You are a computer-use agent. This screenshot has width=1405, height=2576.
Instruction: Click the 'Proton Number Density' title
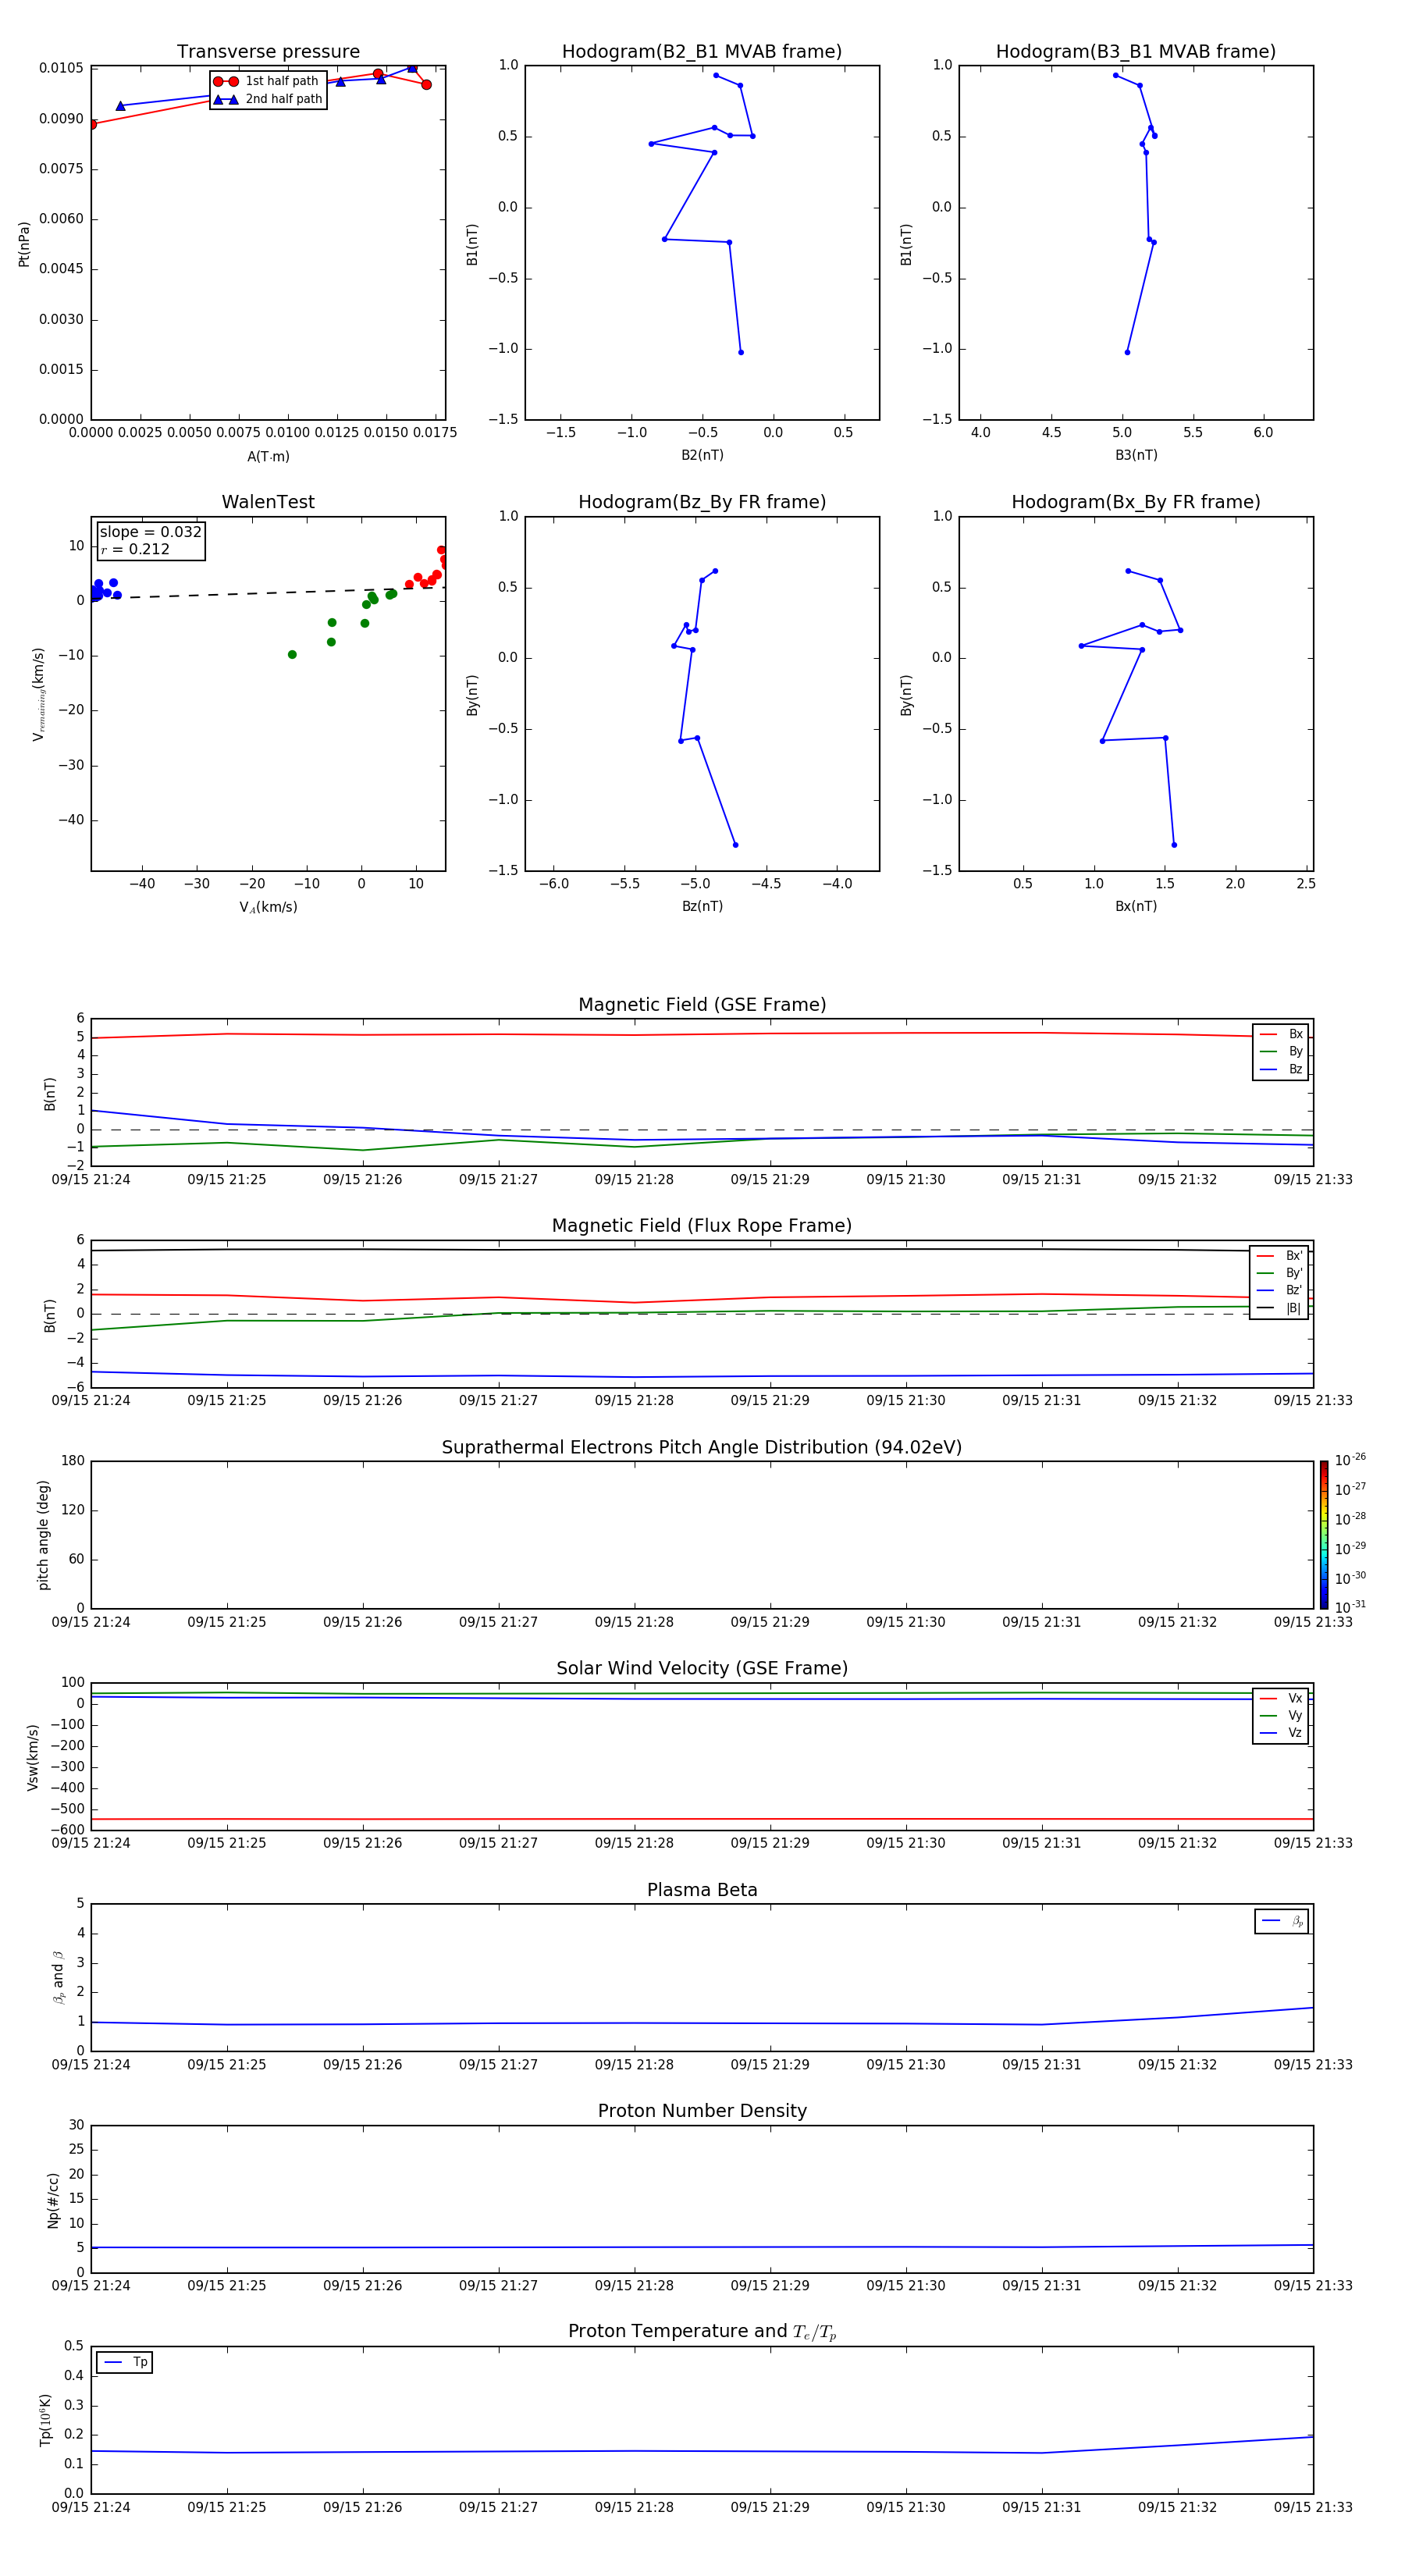(702, 2111)
